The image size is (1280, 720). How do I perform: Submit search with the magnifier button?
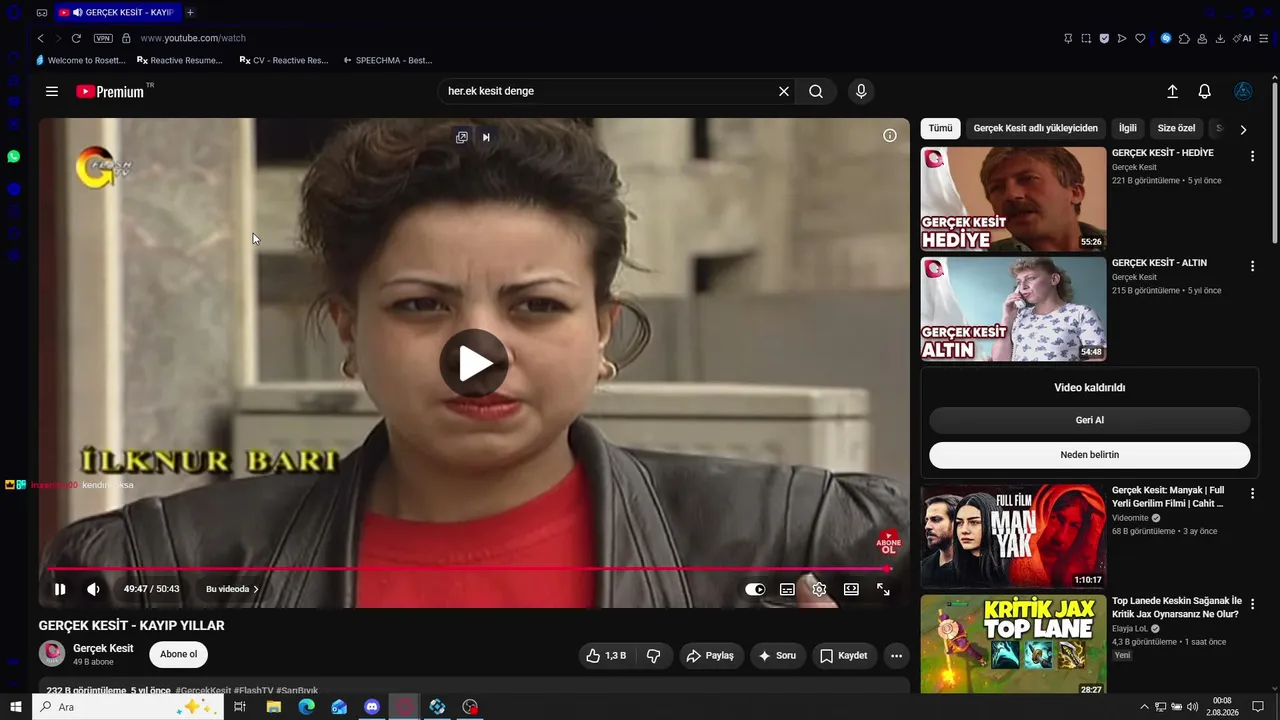(x=816, y=91)
